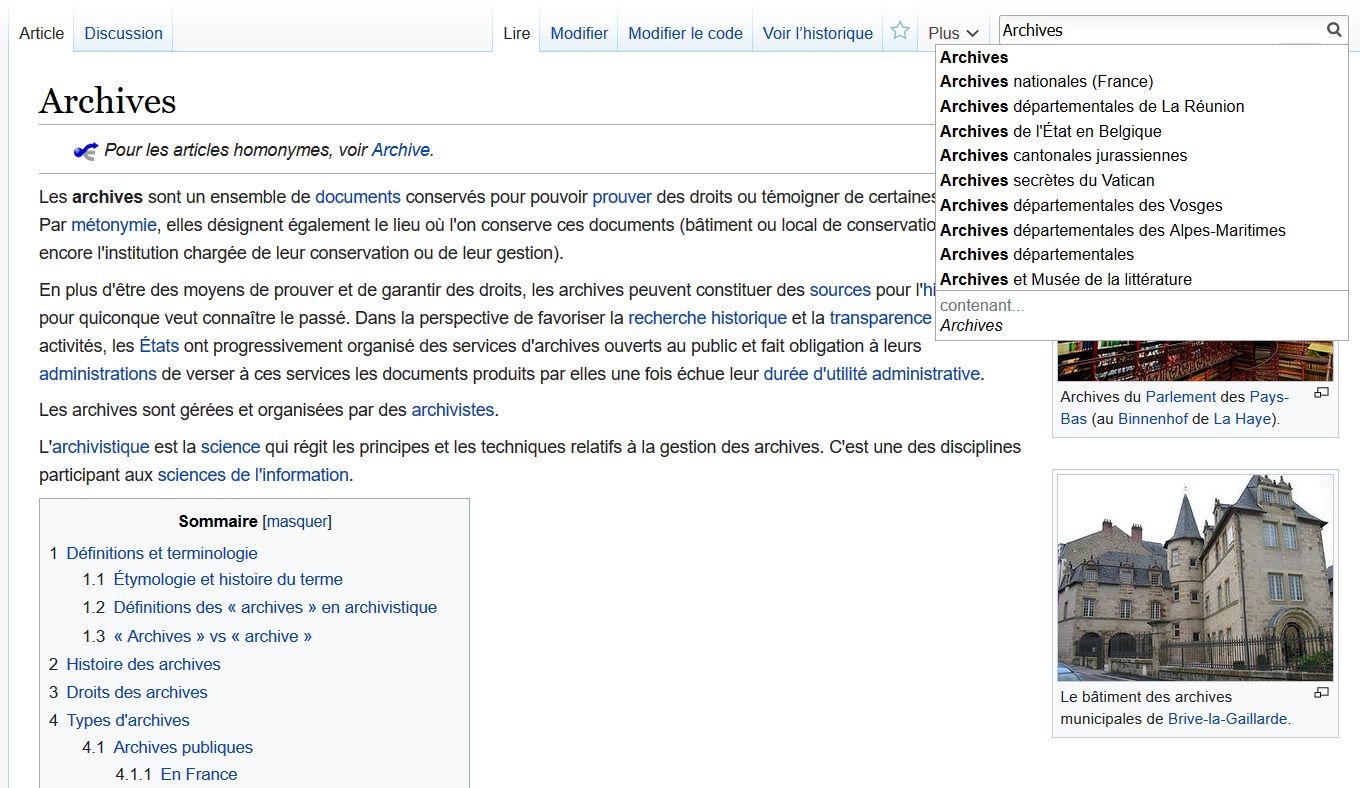Search pages containing Archives

(x=1142, y=315)
